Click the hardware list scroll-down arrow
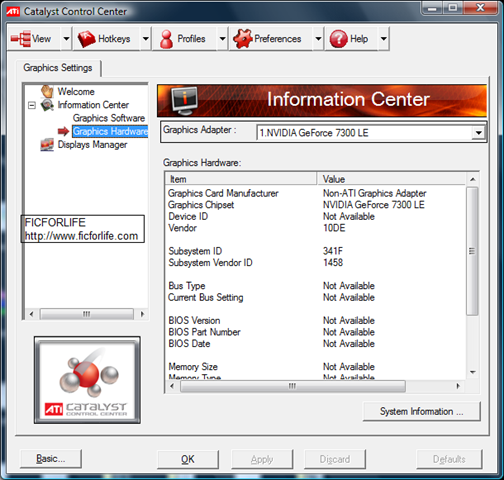Screen dimensions: 504x480 472,372
